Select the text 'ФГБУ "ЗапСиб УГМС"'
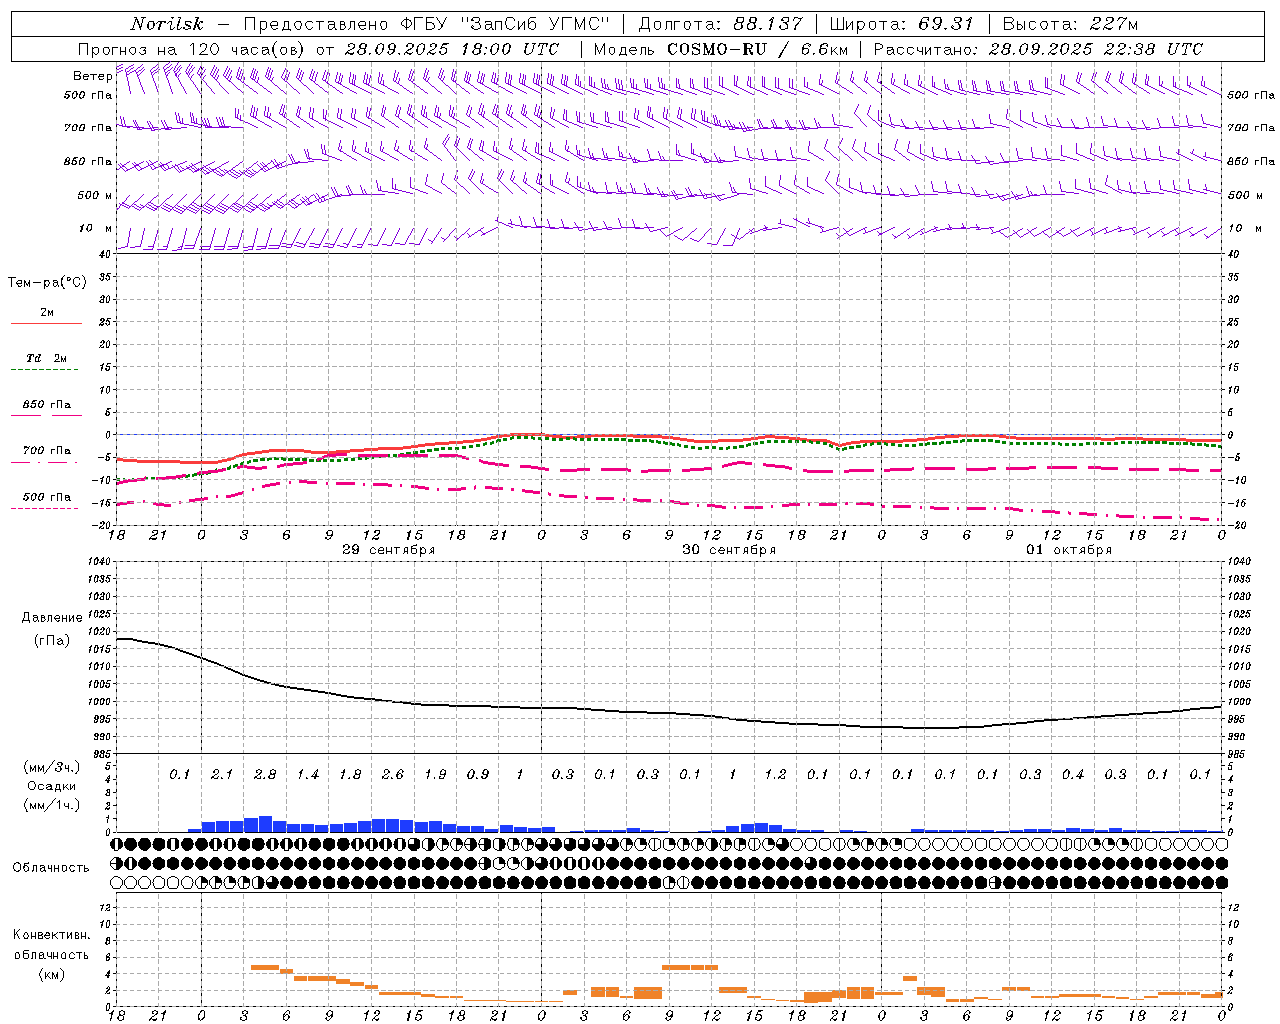Viewport: 1280px width, 1024px height. (503, 24)
